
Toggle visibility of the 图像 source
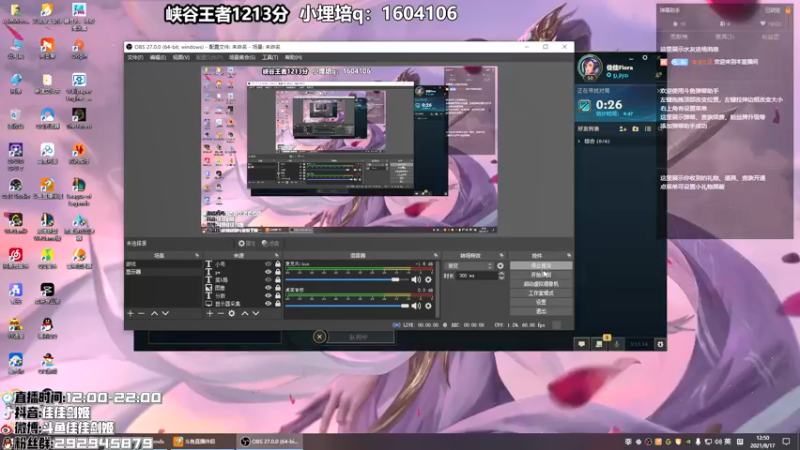click(268, 288)
